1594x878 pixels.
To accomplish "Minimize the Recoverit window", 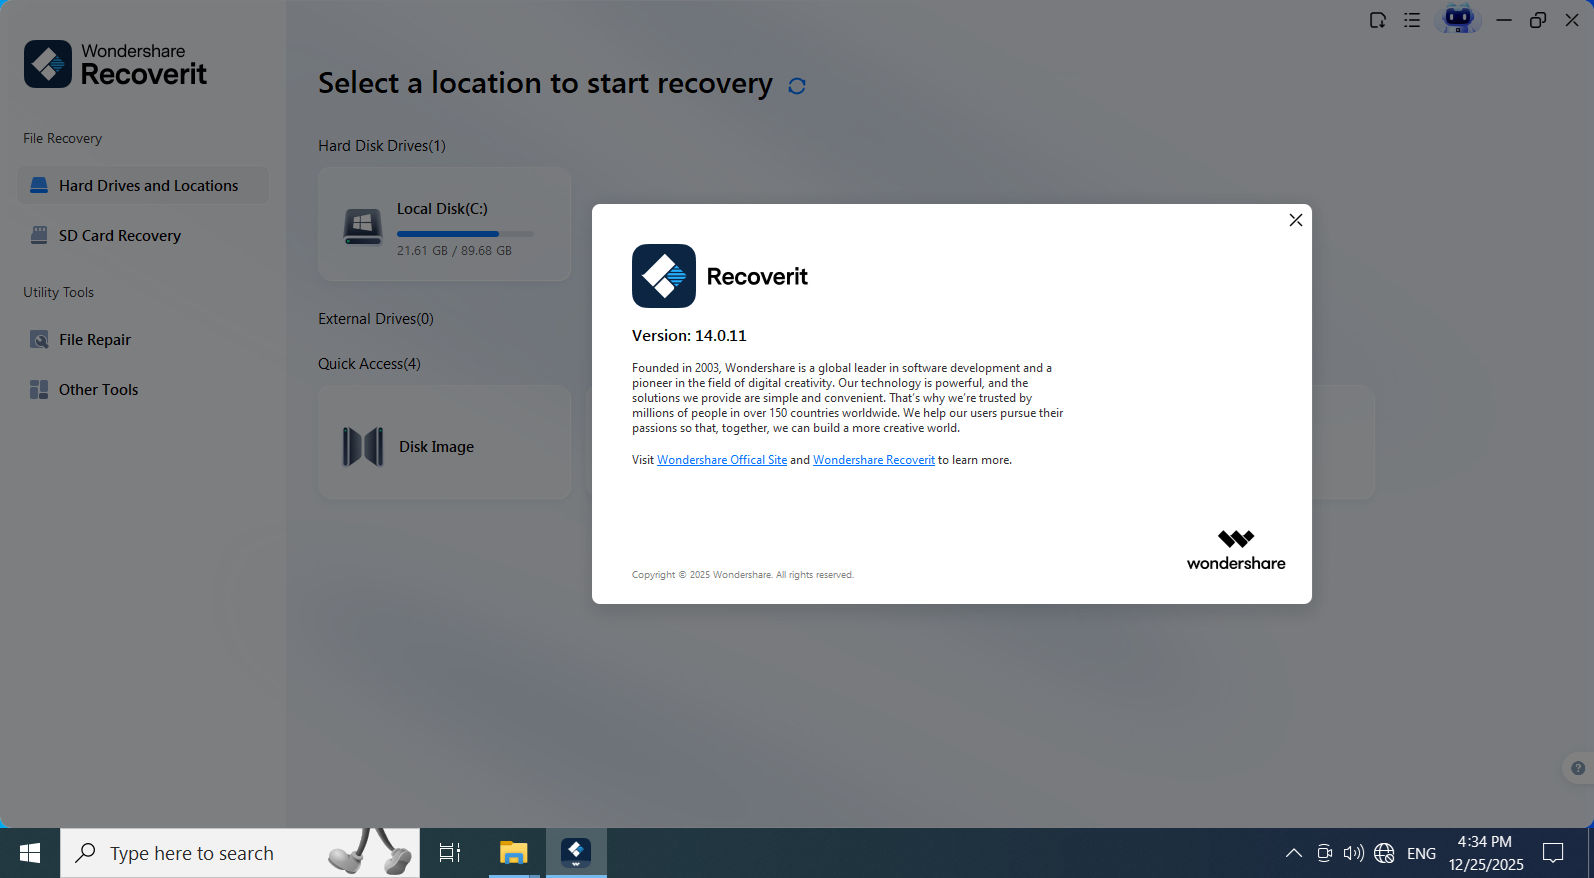I will point(1503,20).
